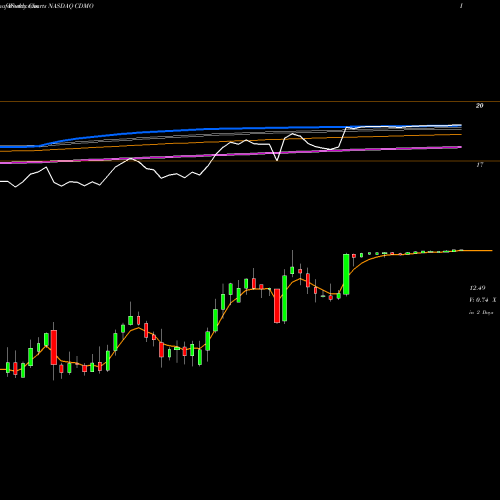Image resolution: width=500 pixels, height=500 pixels.
Task: Click the 17 price axis label
Action: (479, 165)
